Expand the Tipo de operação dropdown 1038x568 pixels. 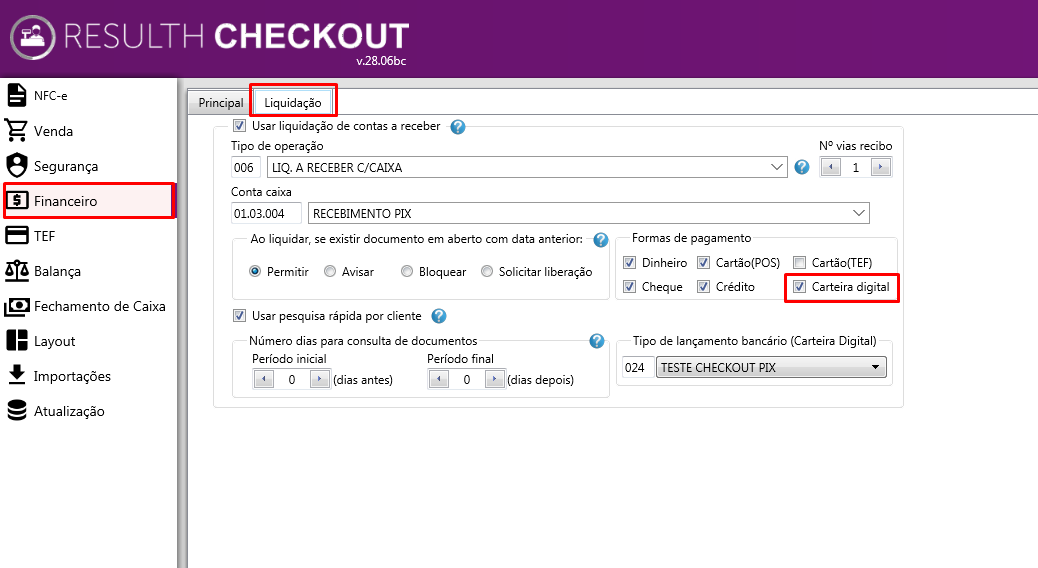pos(777,167)
